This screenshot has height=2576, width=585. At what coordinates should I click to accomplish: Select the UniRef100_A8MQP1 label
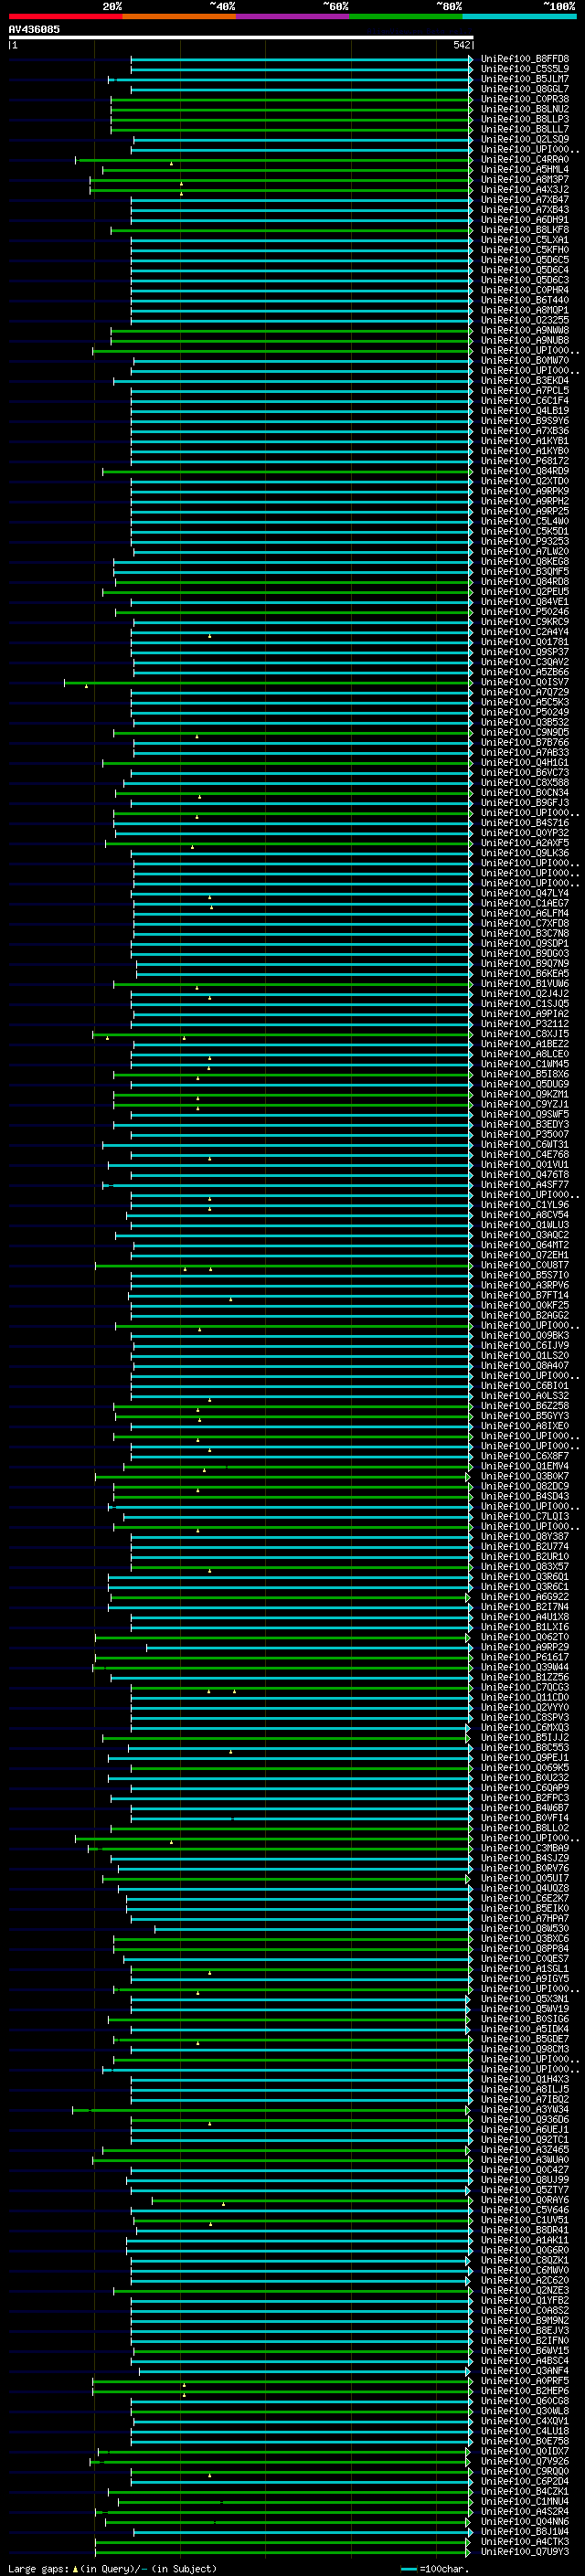(x=525, y=310)
